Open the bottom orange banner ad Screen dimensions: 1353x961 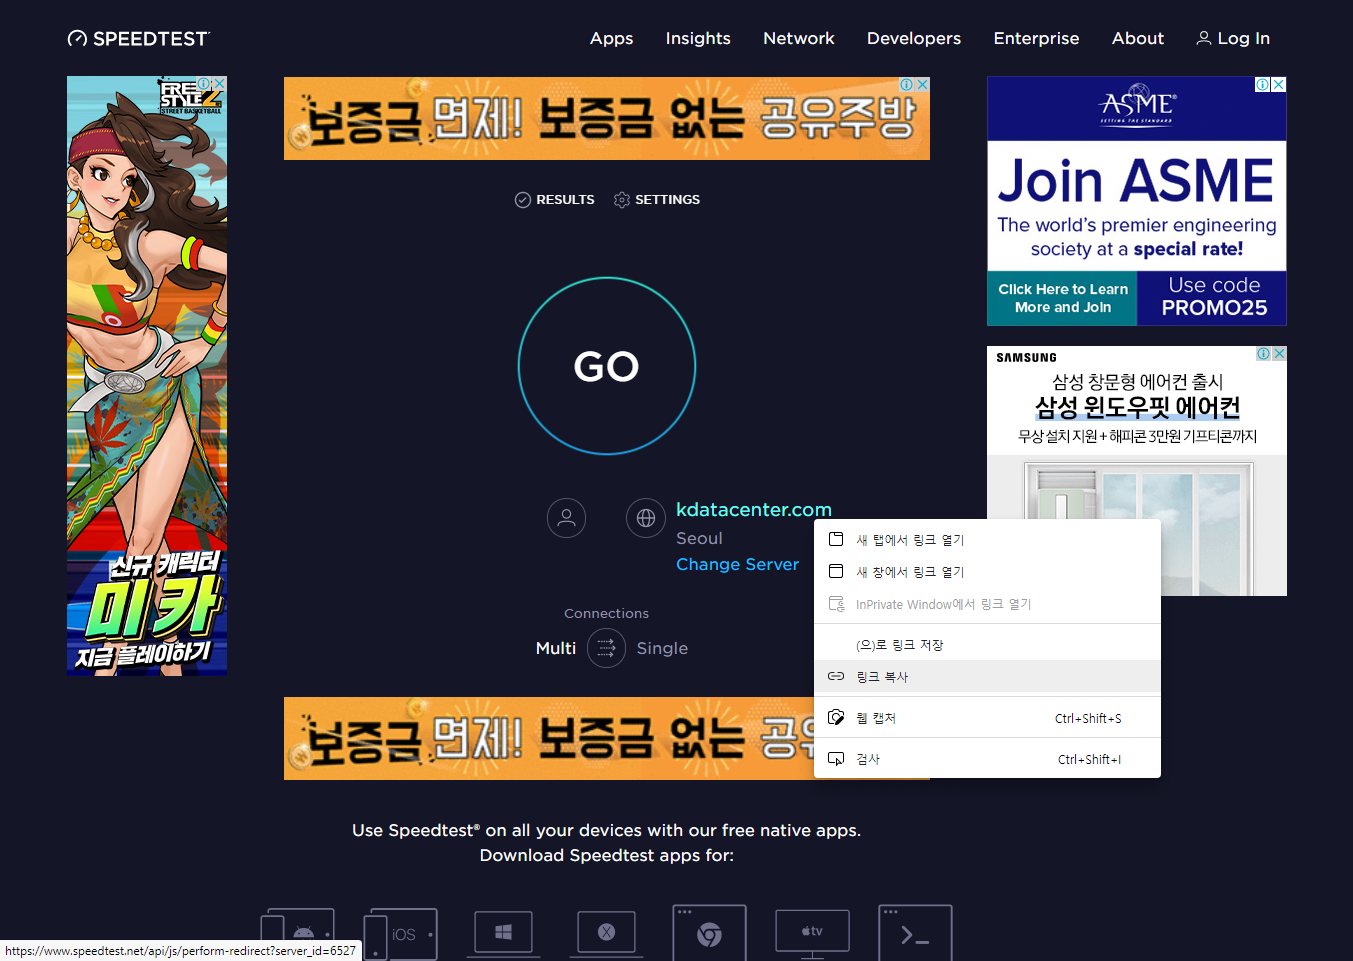[549, 738]
